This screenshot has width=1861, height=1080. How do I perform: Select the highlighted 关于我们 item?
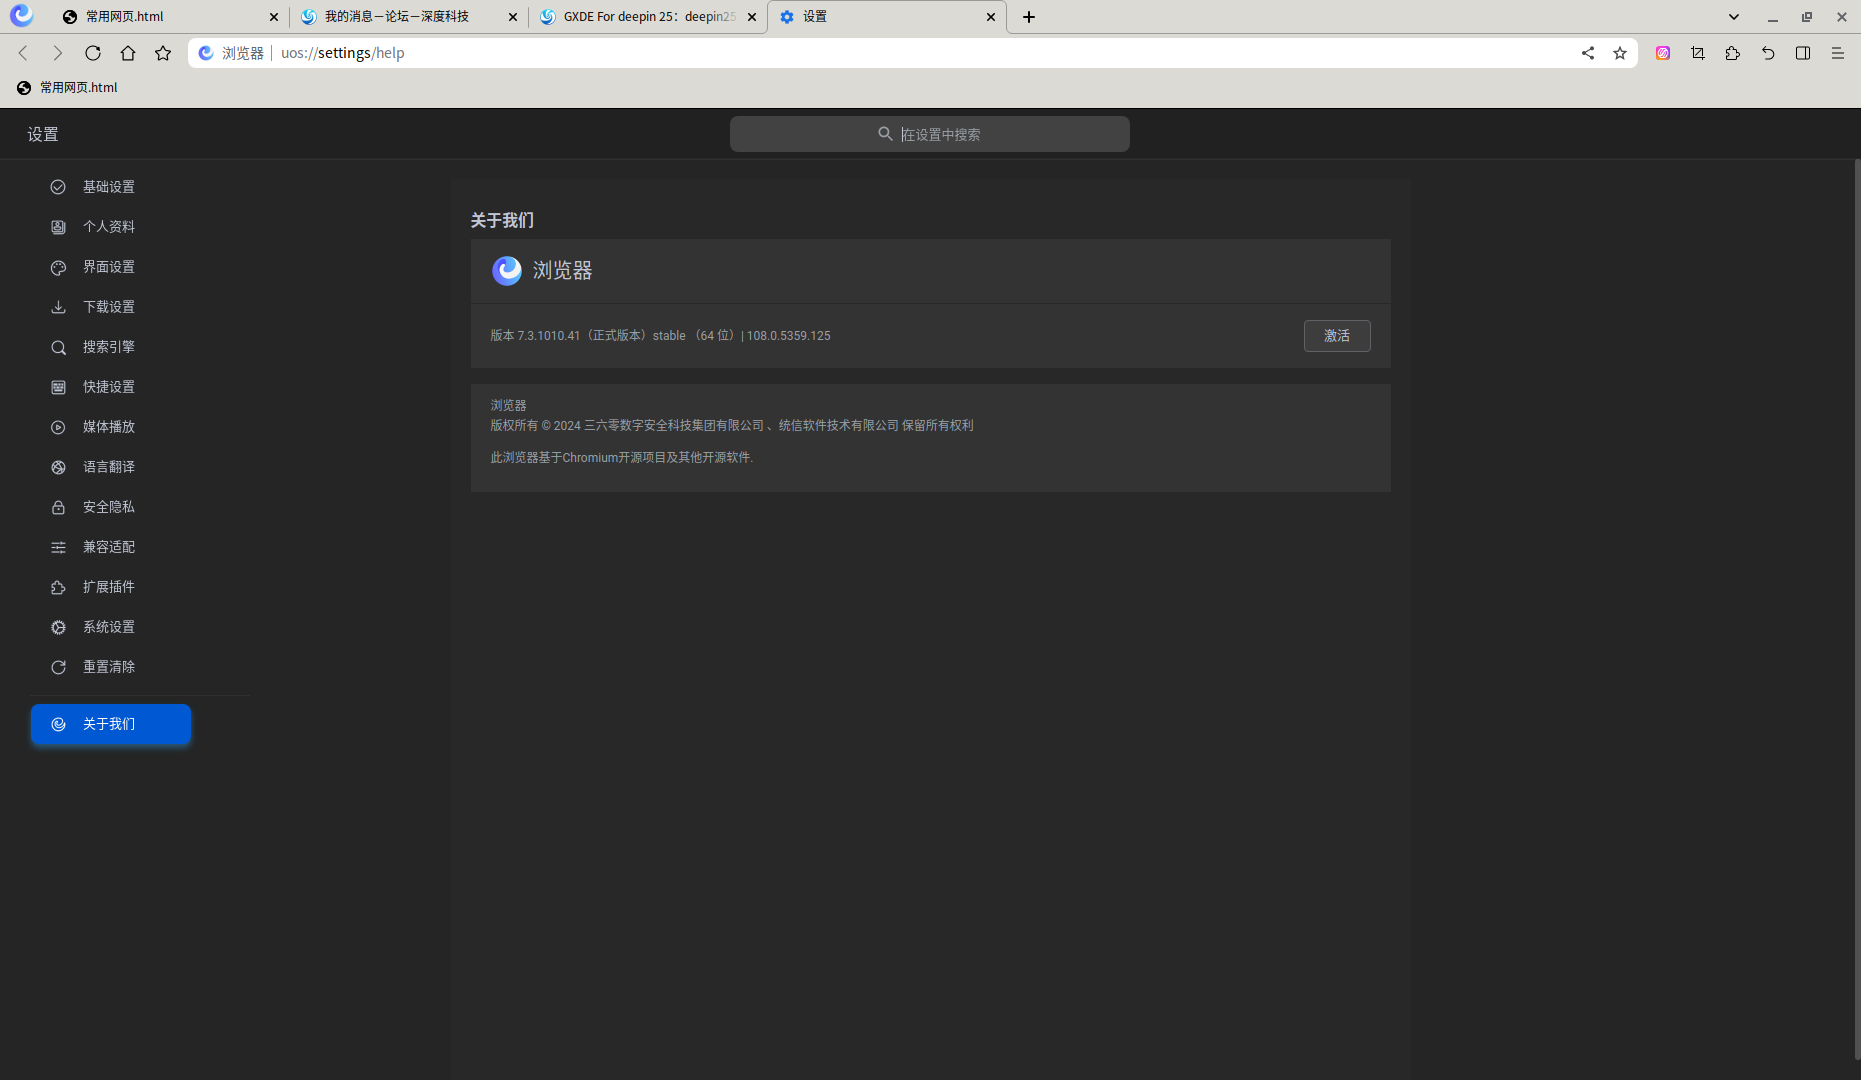coord(111,724)
